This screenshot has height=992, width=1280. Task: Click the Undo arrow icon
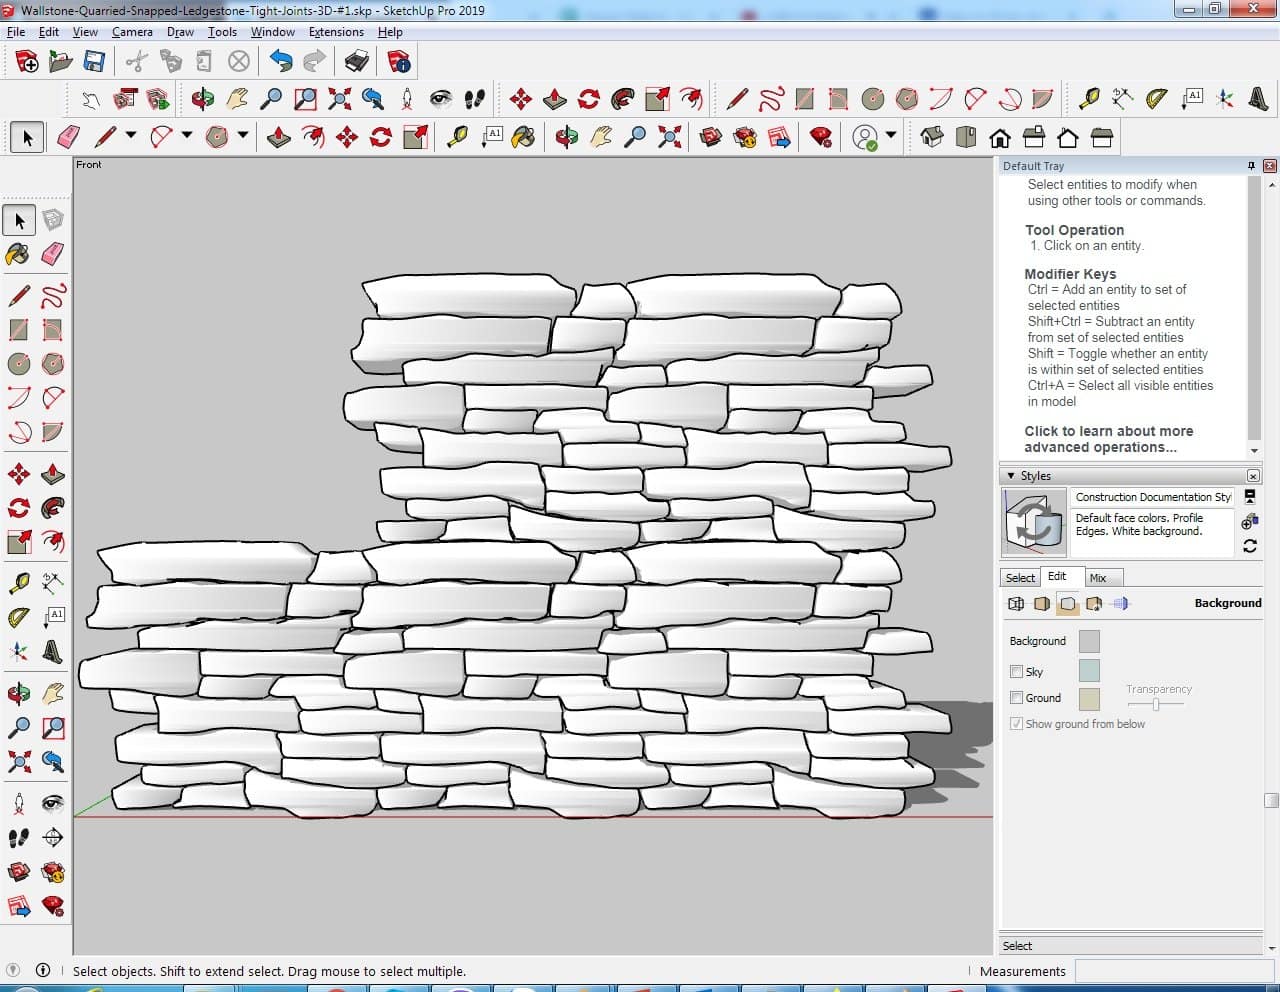(x=281, y=62)
